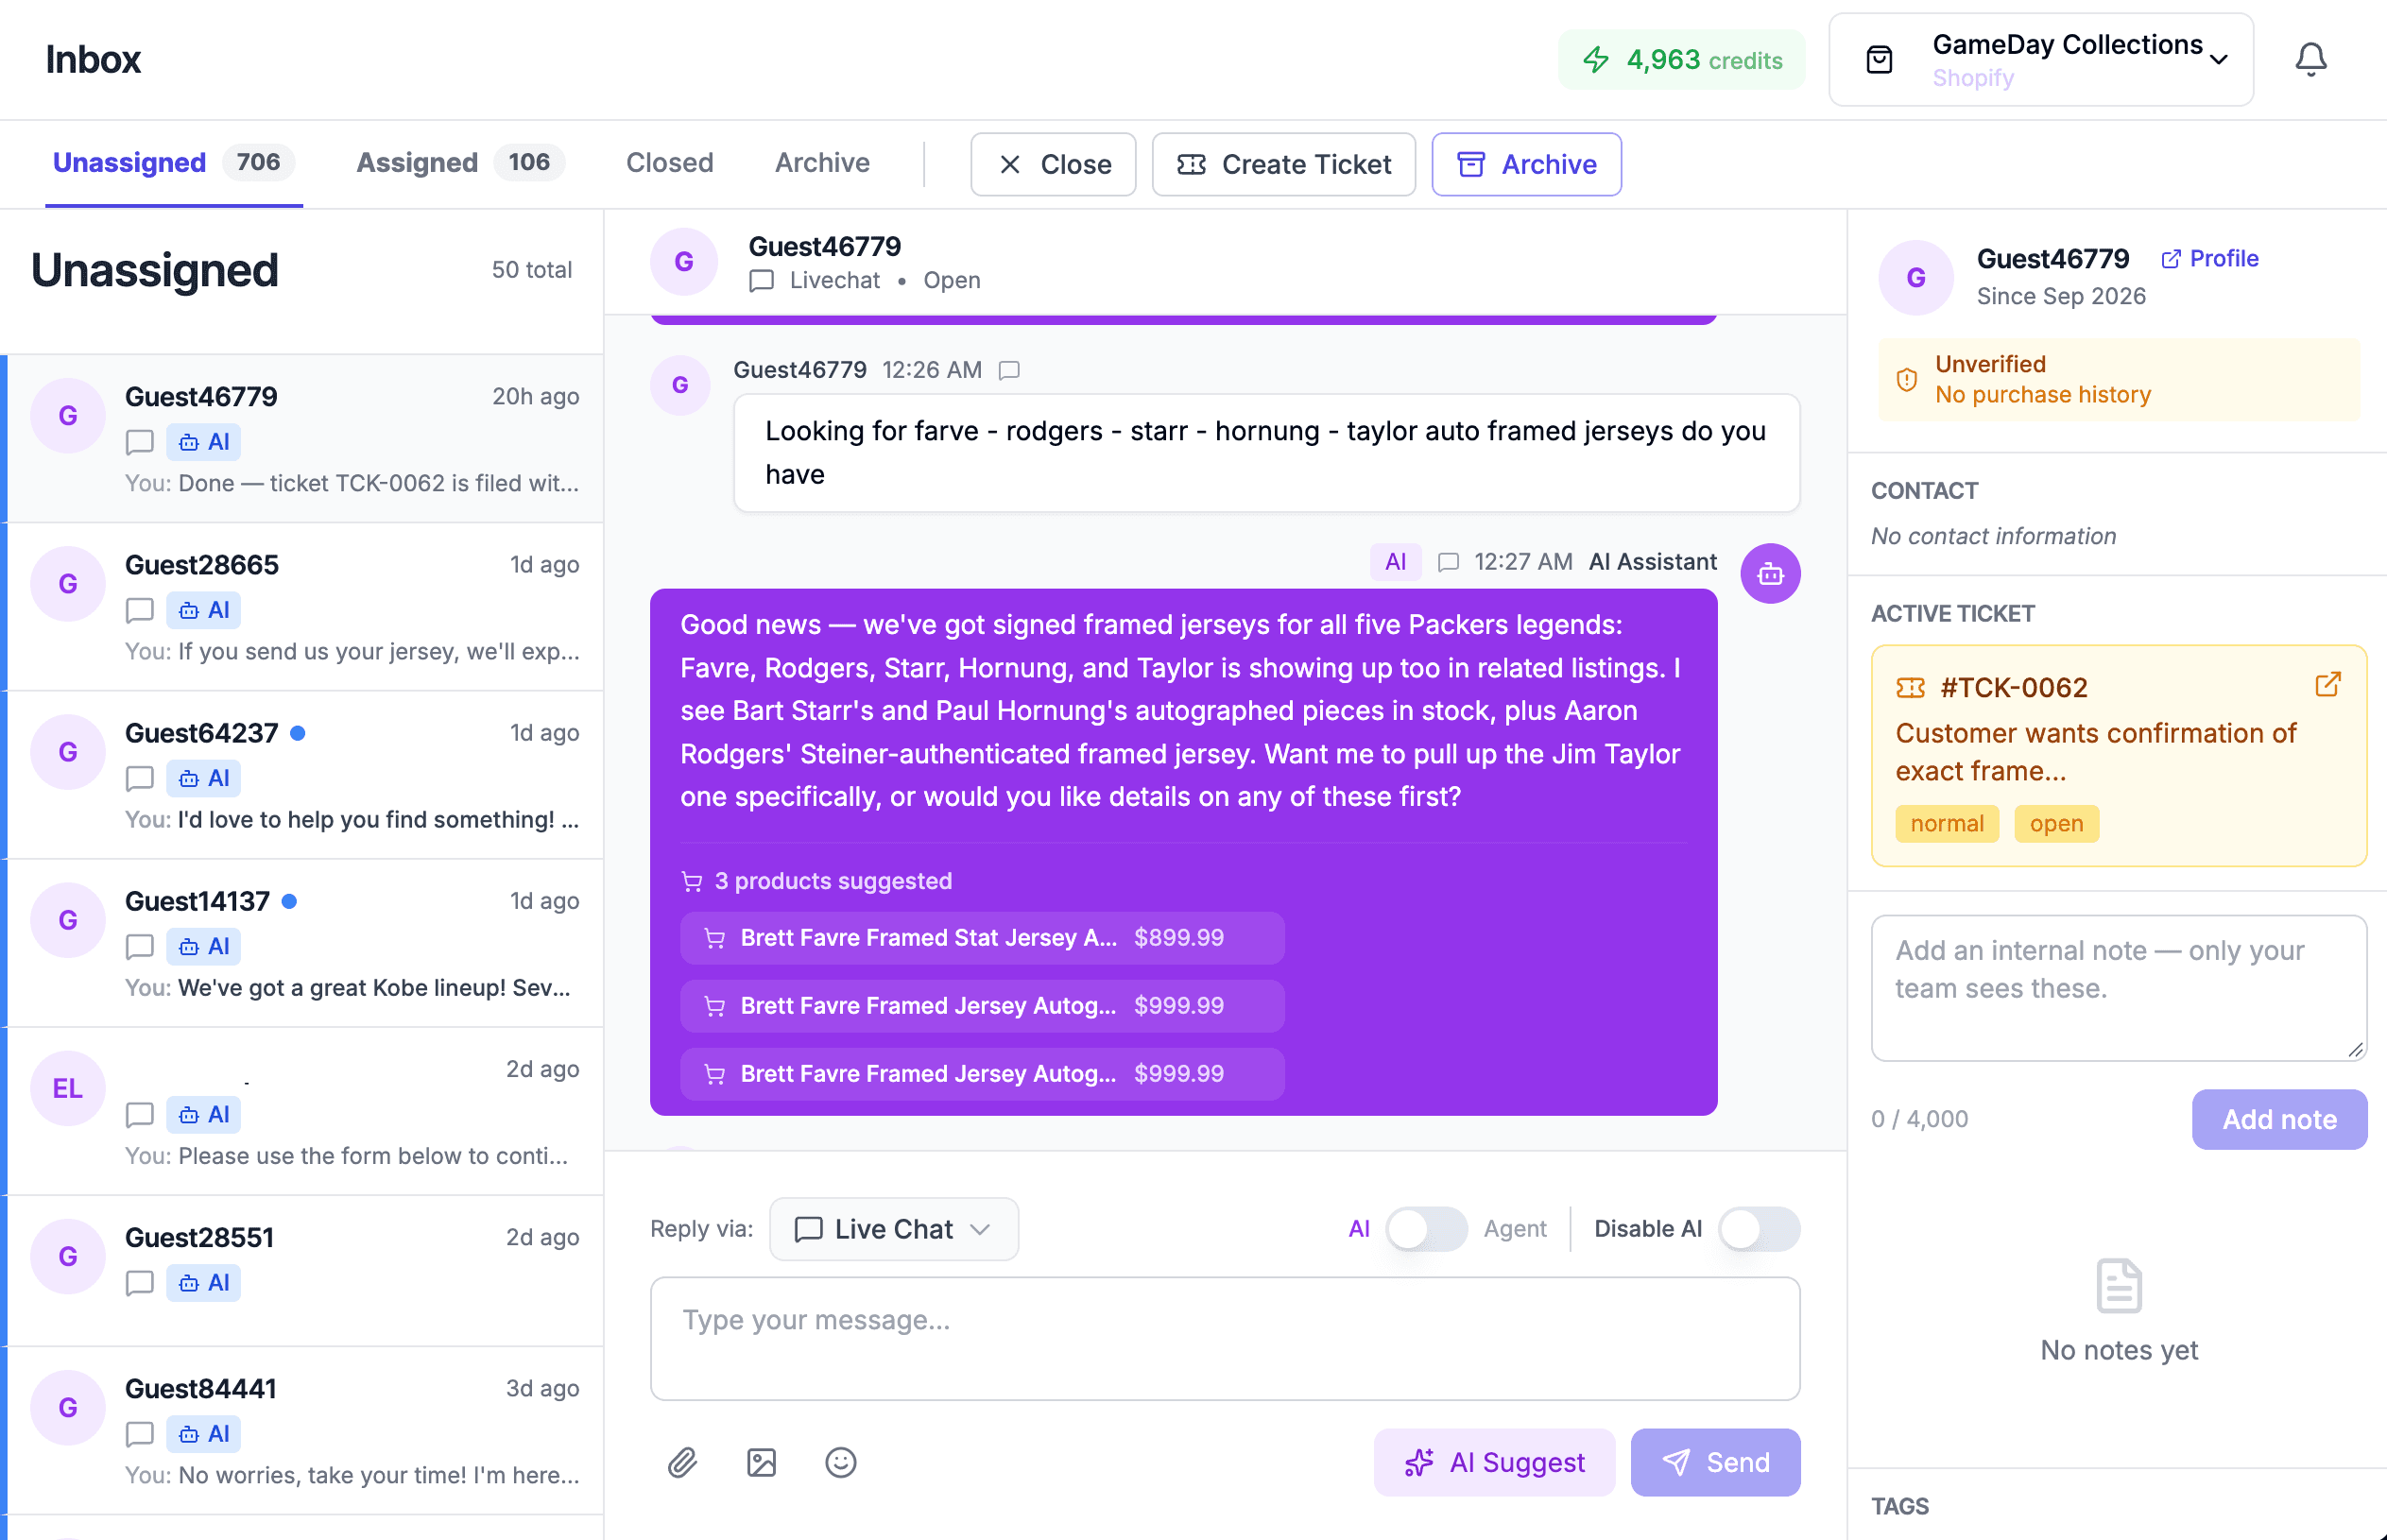Toggle the Disable AI switch
This screenshot has height=1540, width=2387.
click(1758, 1229)
